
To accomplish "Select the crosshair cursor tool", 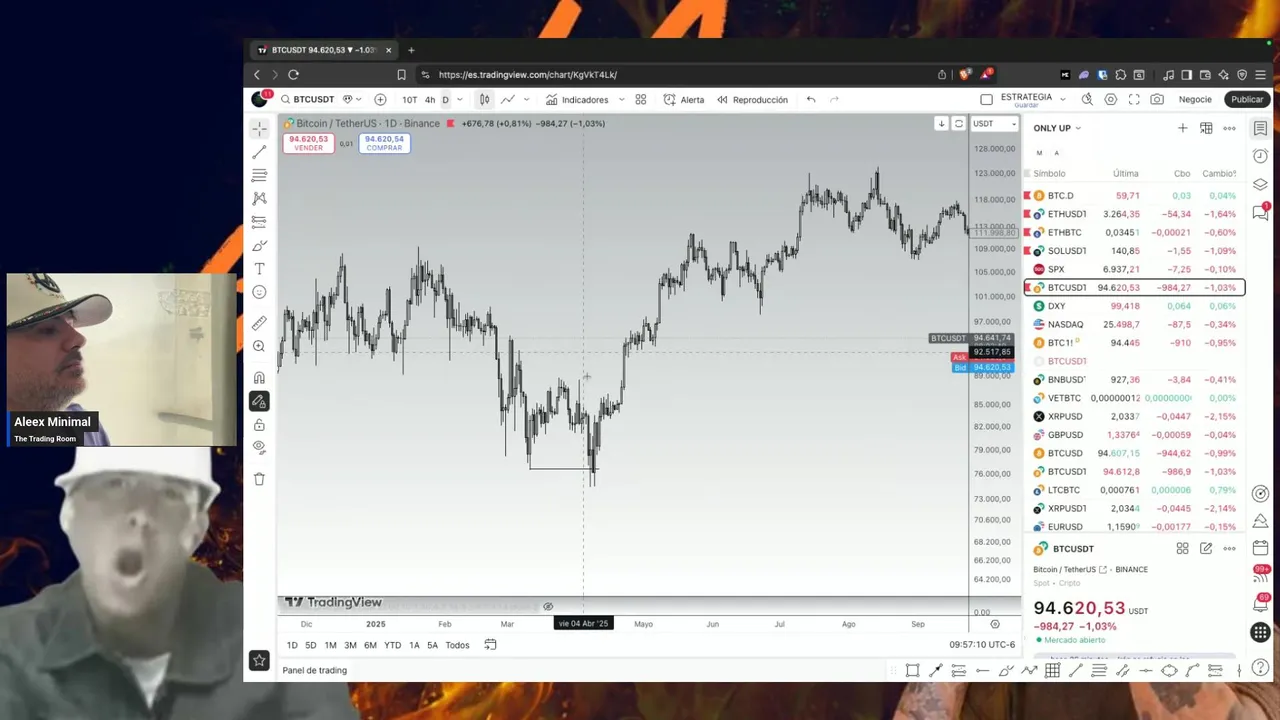I will pyautogui.click(x=259, y=129).
